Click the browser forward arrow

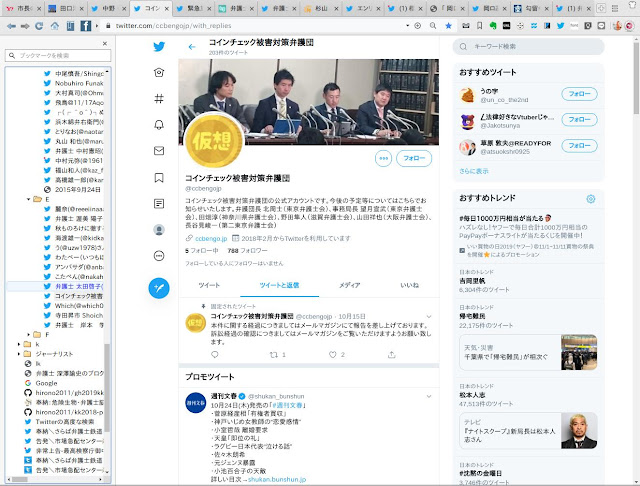pyautogui.click(x=25, y=26)
